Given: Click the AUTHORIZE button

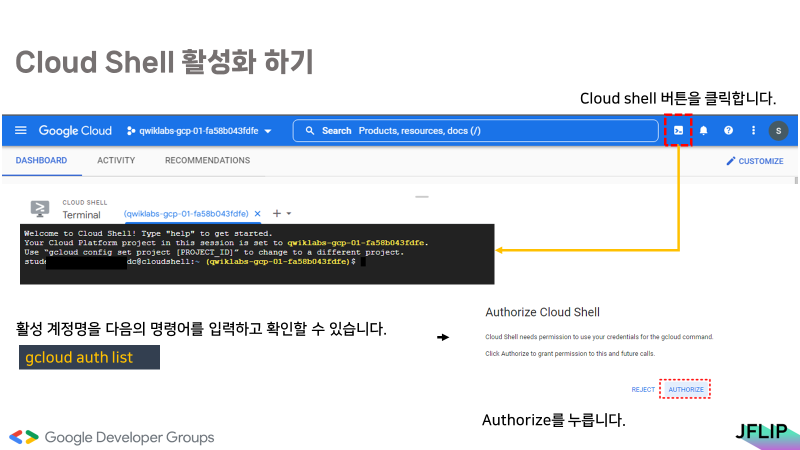Looking at the screenshot, I should tap(686, 389).
